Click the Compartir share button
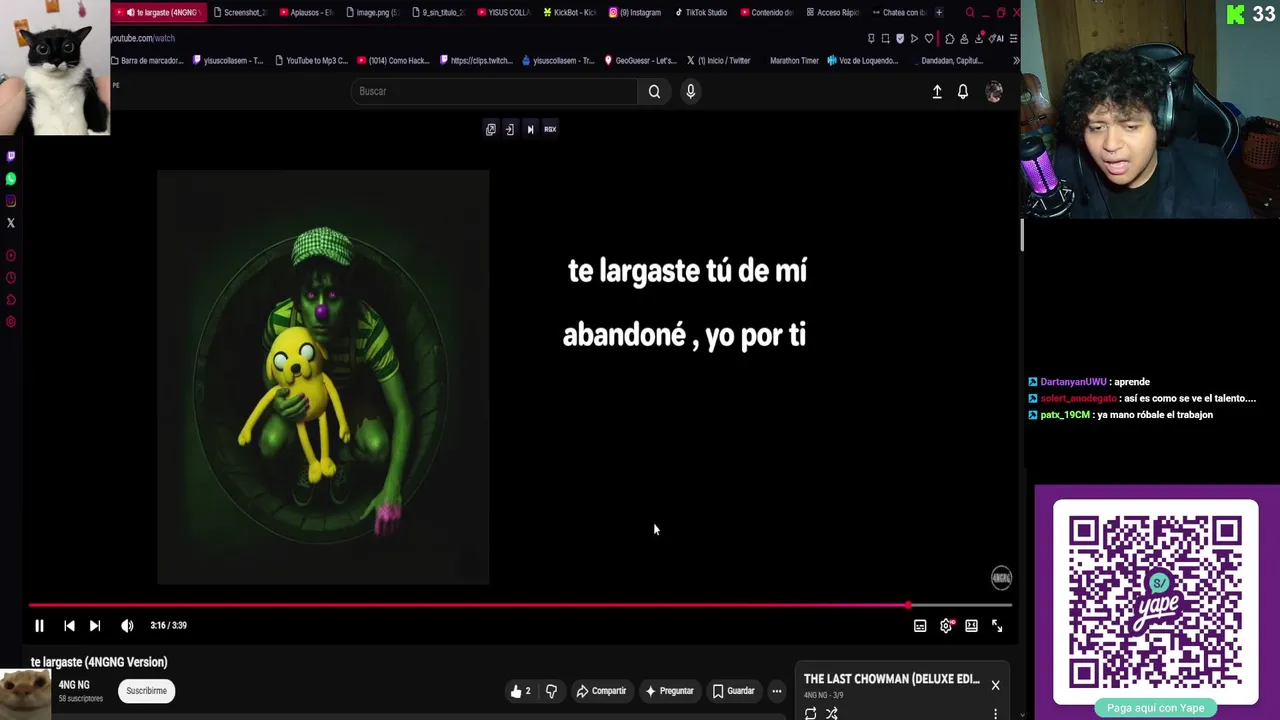The image size is (1280, 720). 601,691
